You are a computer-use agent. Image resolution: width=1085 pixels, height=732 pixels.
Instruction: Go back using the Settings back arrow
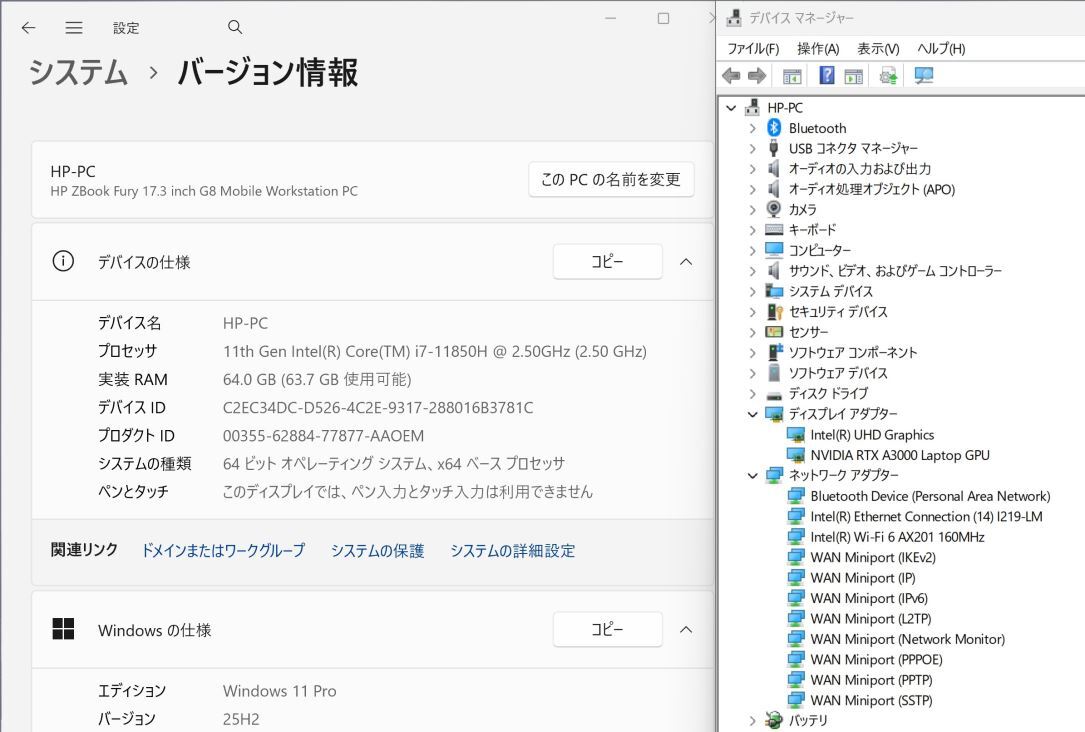(29, 27)
